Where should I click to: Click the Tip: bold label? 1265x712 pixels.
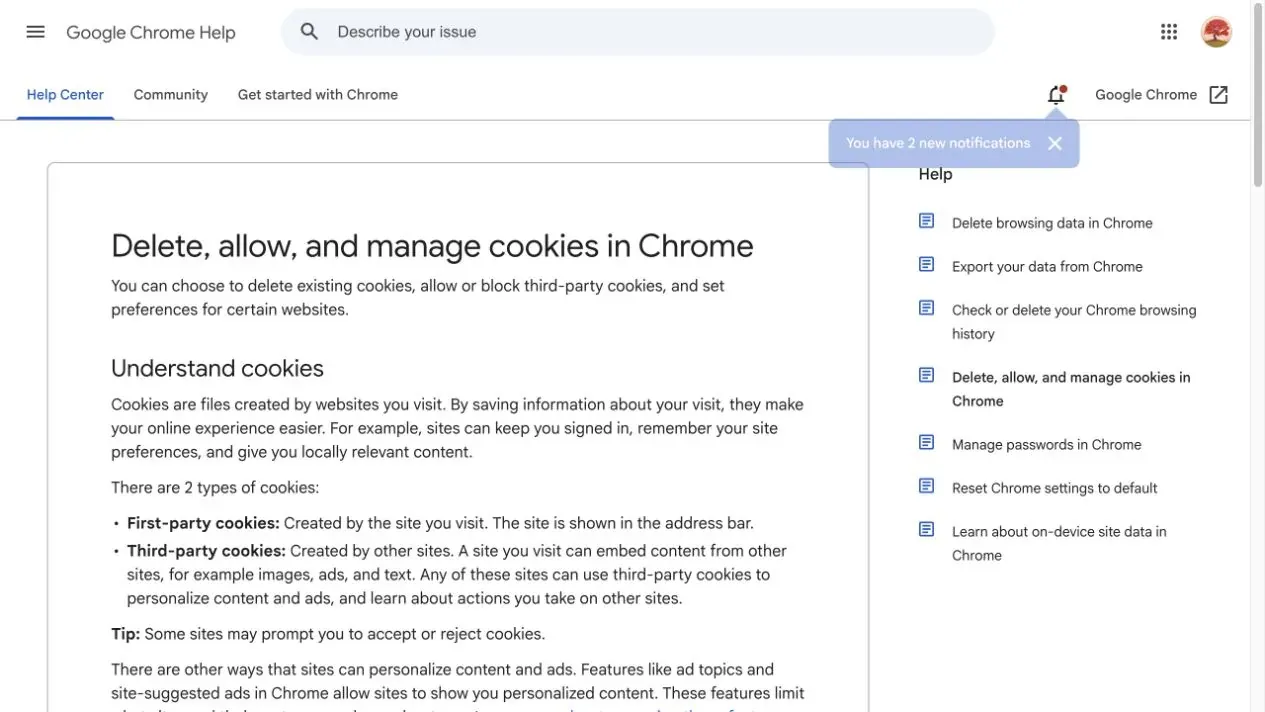point(125,634)
